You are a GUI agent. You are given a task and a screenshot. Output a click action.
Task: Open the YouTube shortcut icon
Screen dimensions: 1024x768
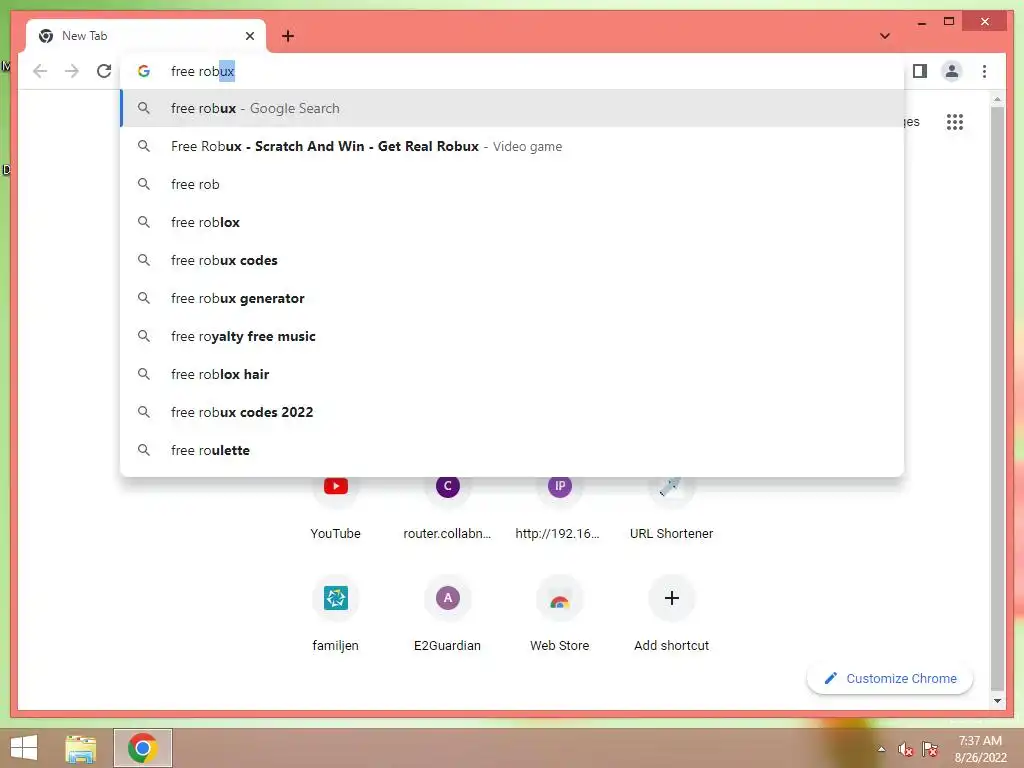(x=336, y=486)
